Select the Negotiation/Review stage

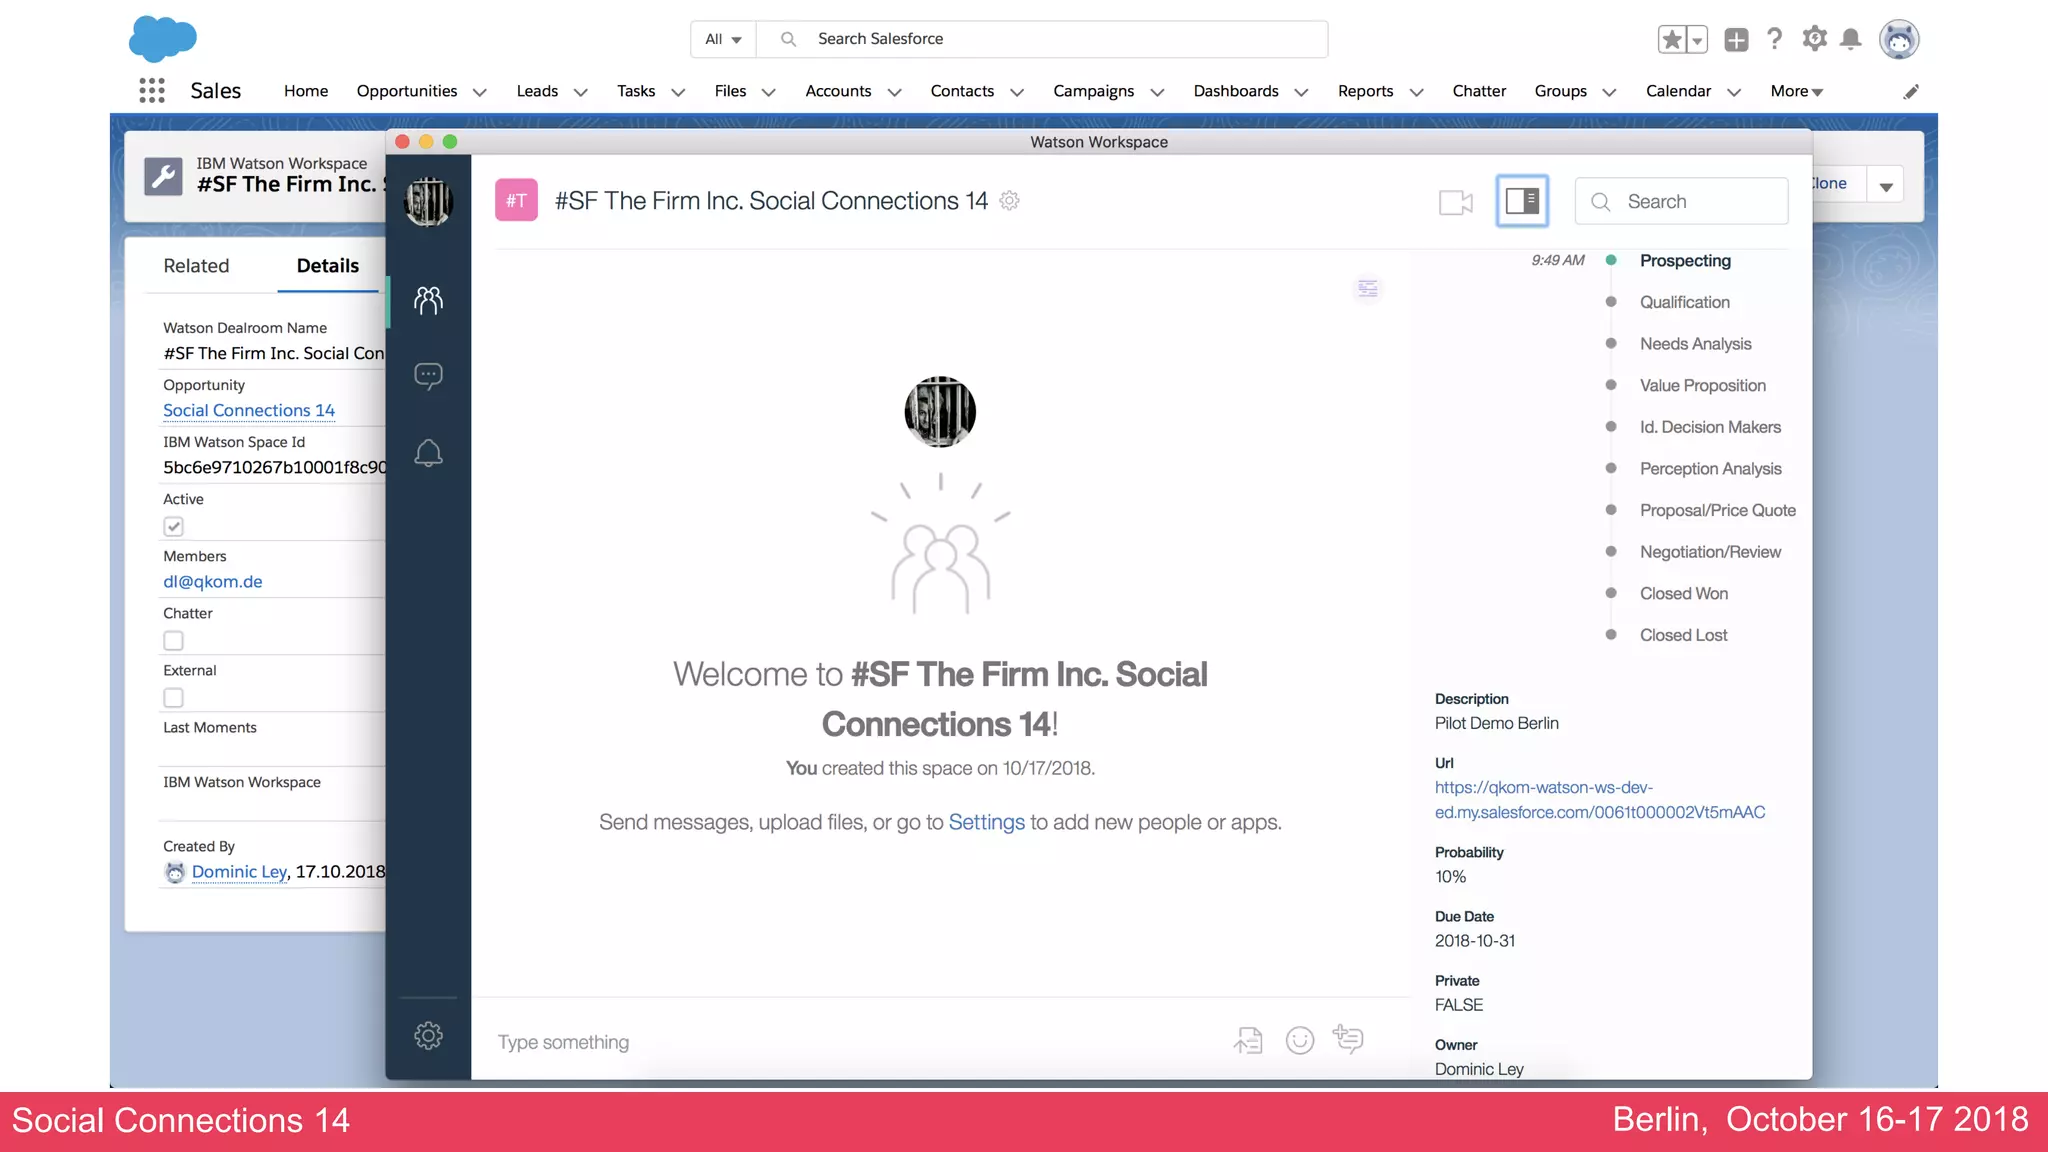[1711, 552]
